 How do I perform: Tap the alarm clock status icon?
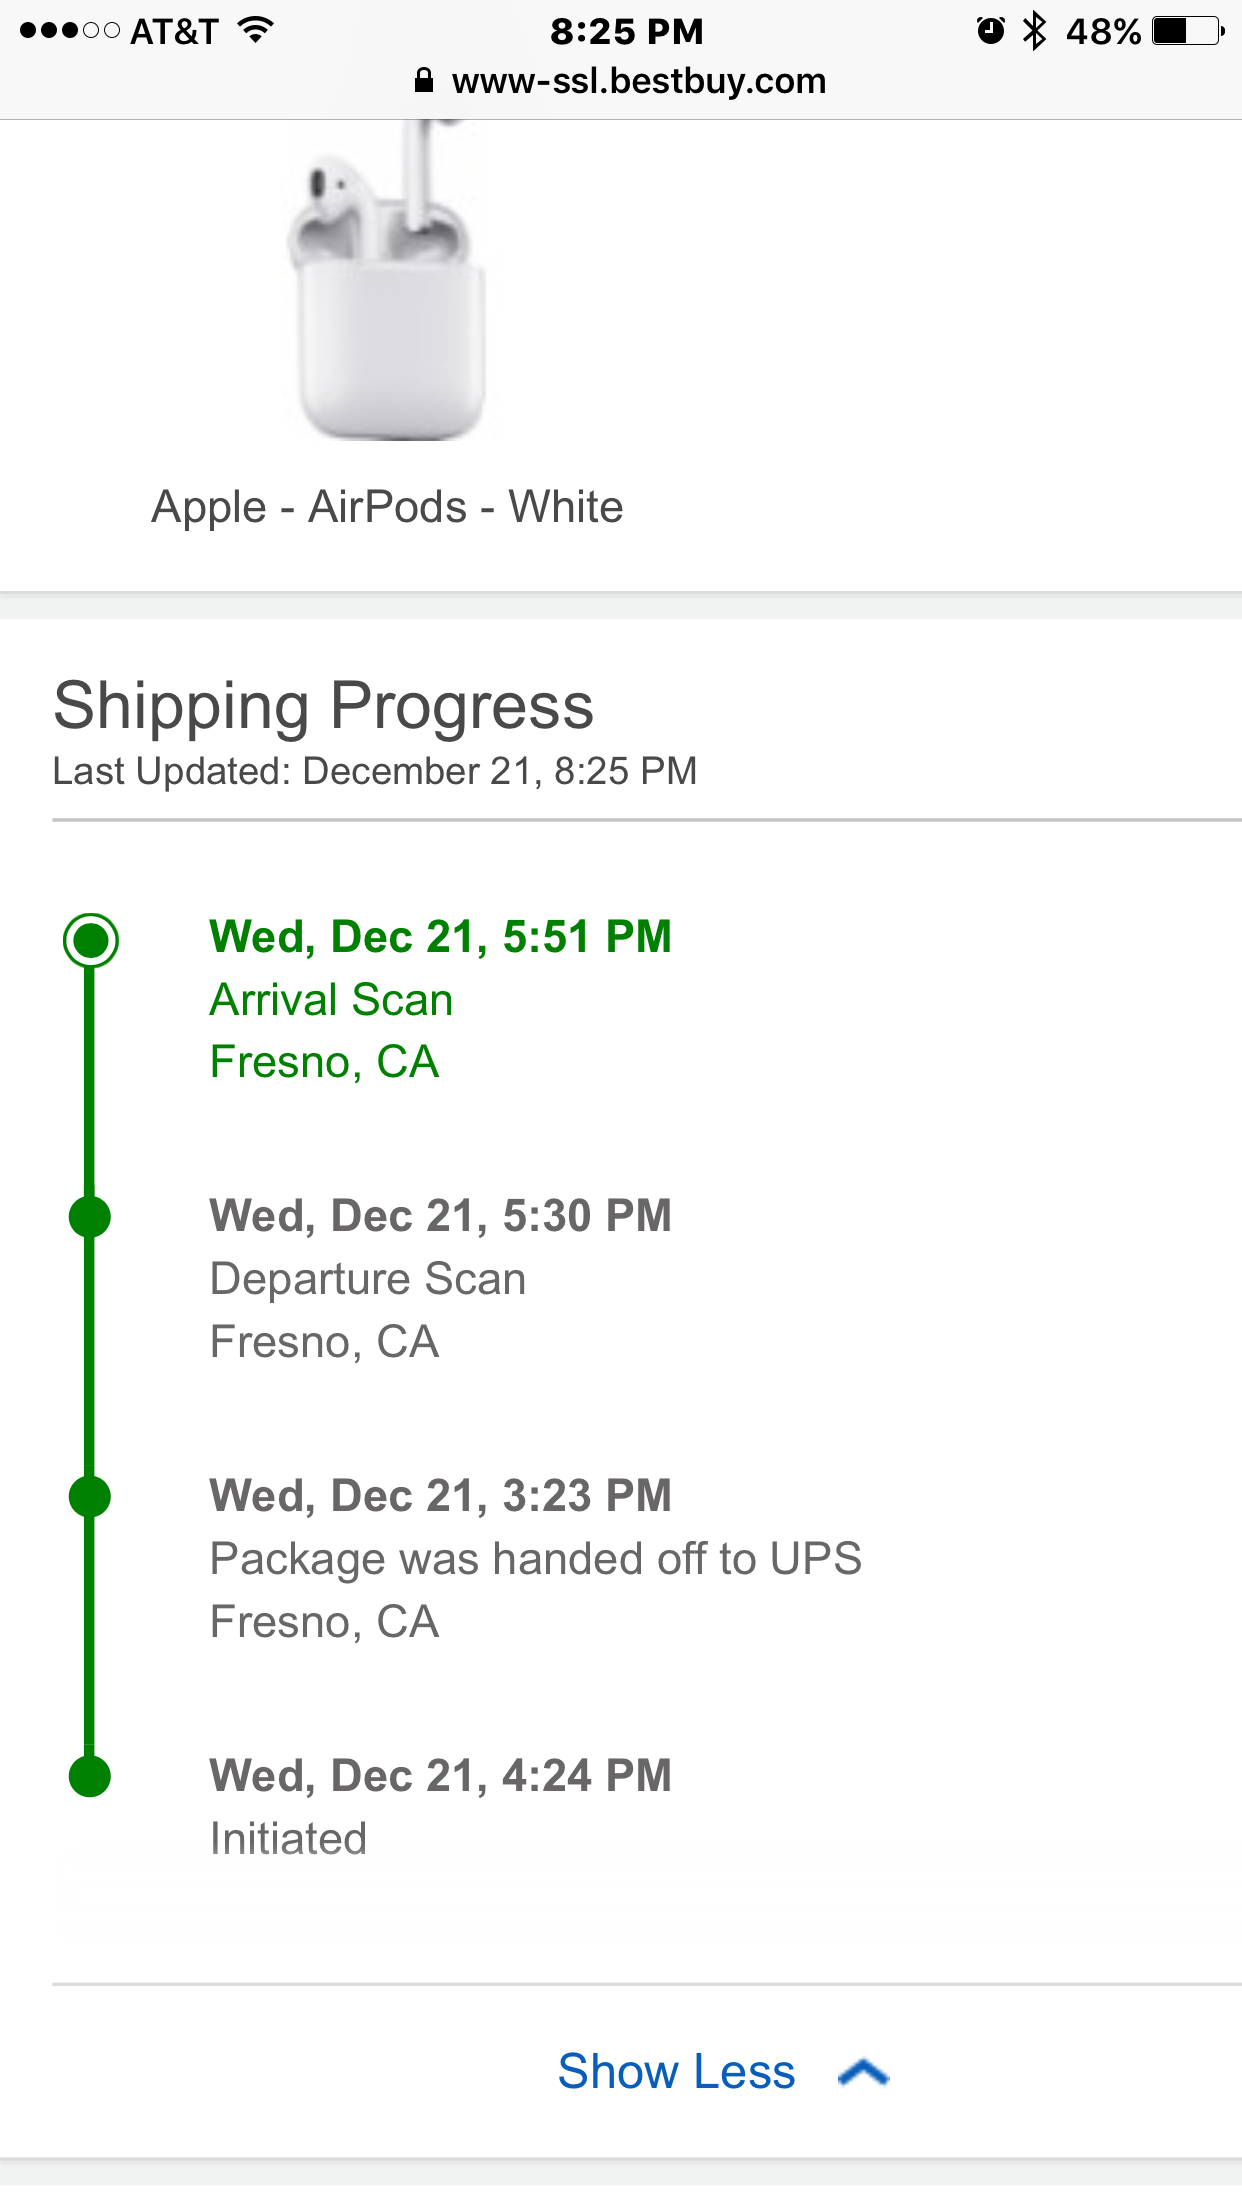click(x=990, y=31)
